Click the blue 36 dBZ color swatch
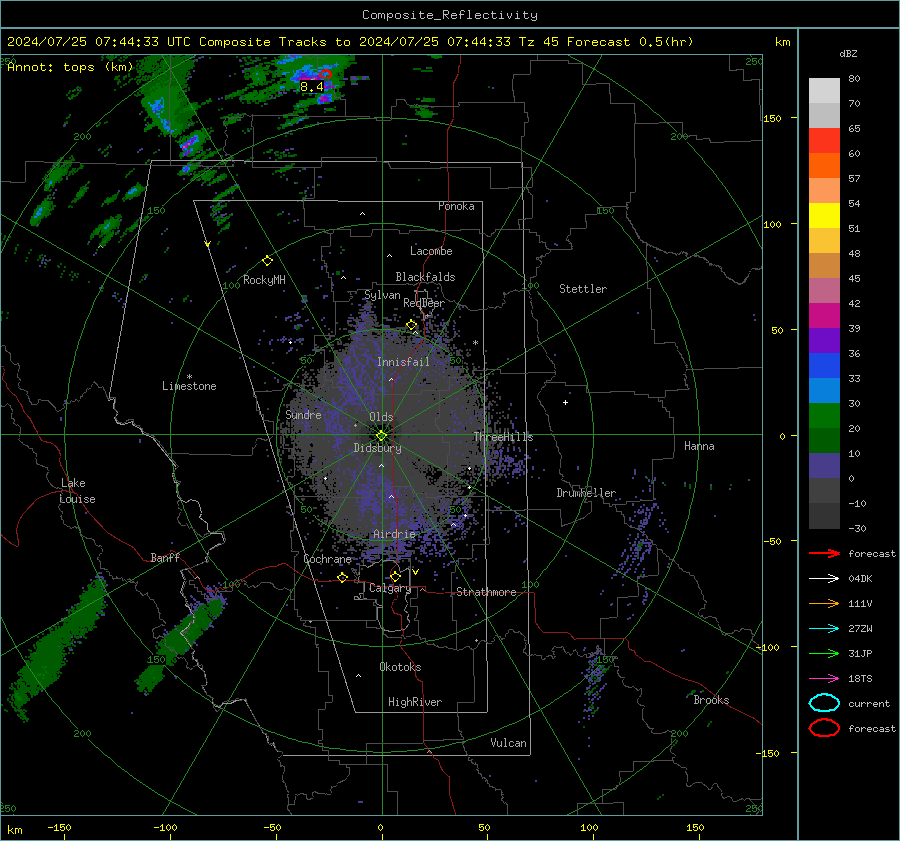Screen dimensions: 900x841 pos(824,366)
